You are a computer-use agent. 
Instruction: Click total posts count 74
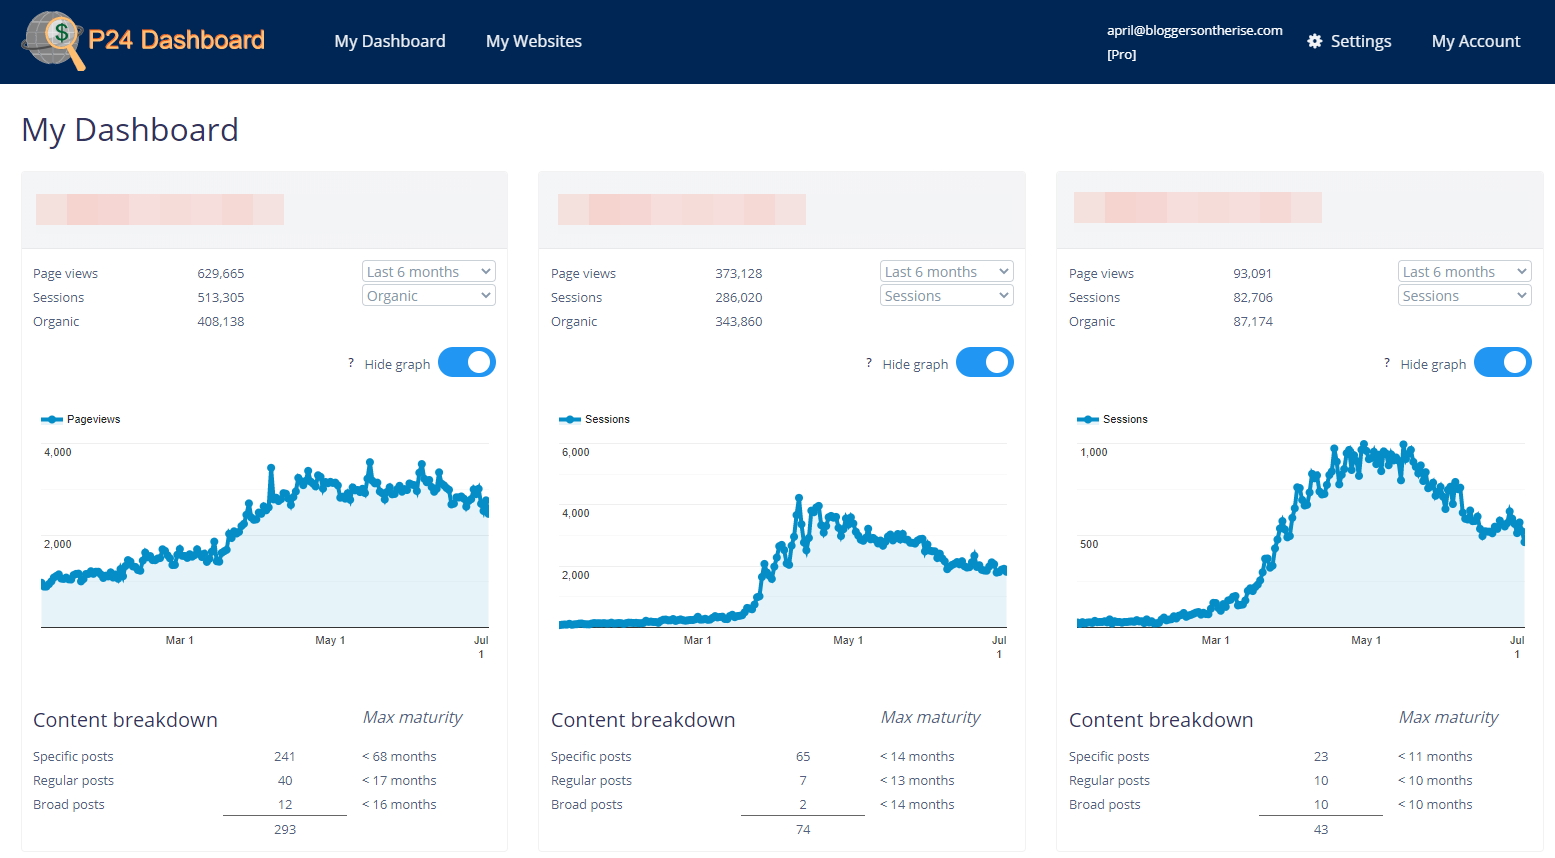(x=803, y=829)
